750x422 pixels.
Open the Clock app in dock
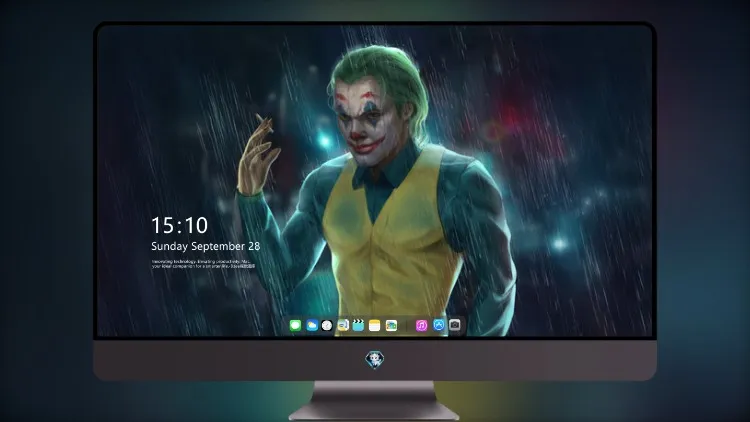327,325
